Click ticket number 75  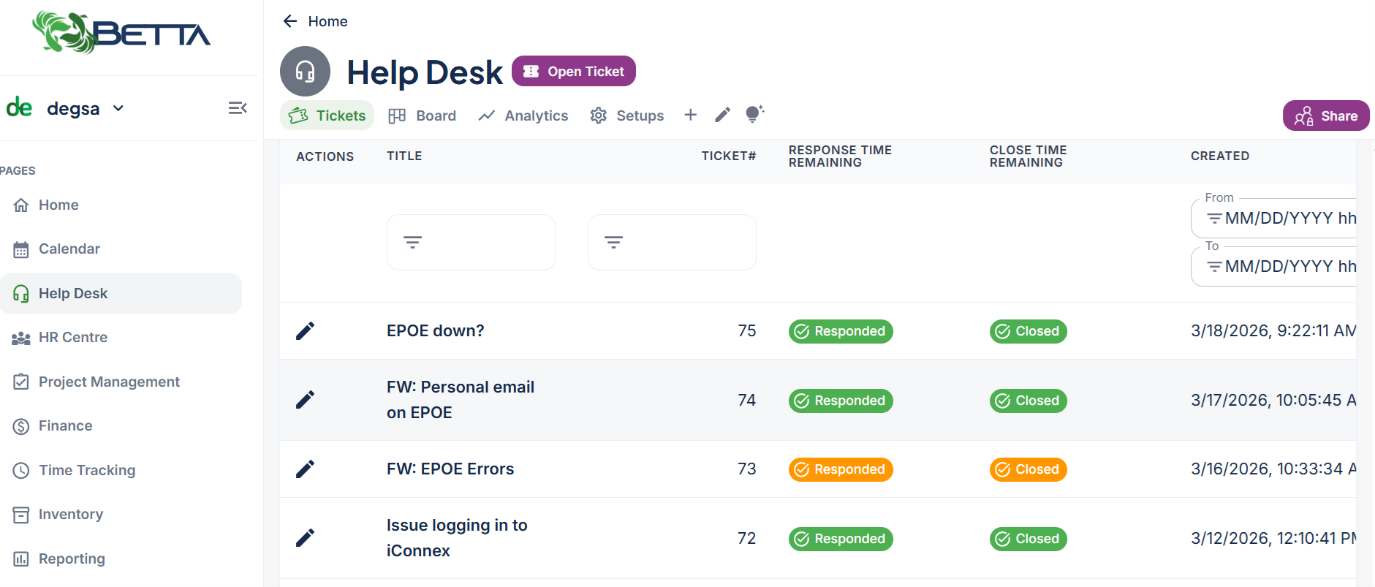pyautogui.click(x=747, y=331)
